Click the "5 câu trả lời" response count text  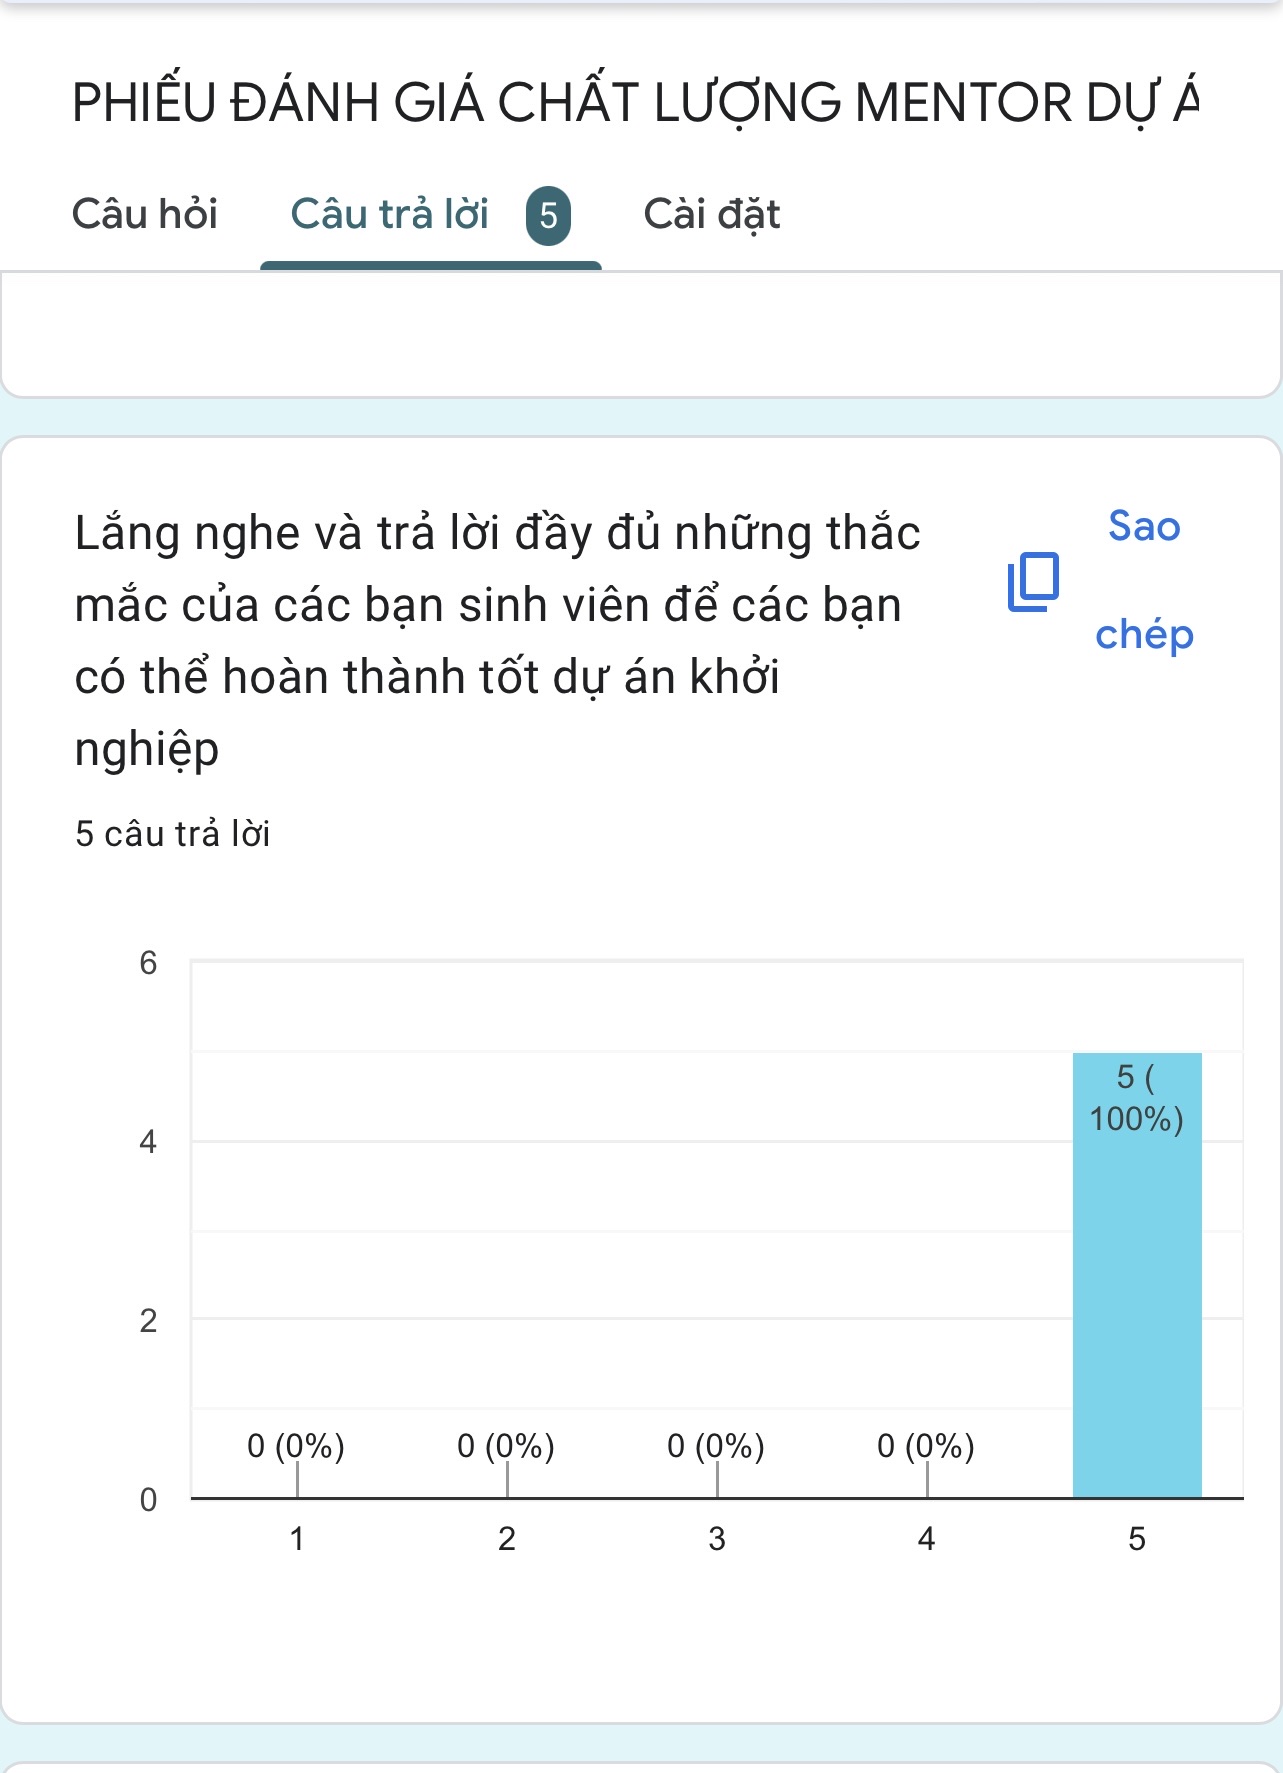click(x=172, y=833)
